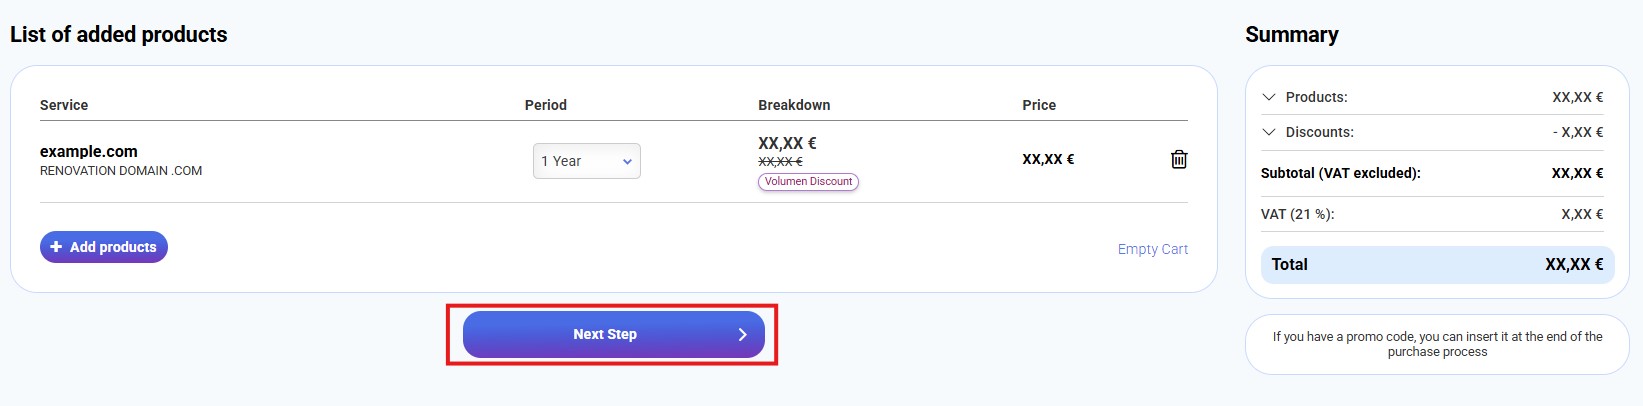Select the example.com domain name

pos(89,151)
